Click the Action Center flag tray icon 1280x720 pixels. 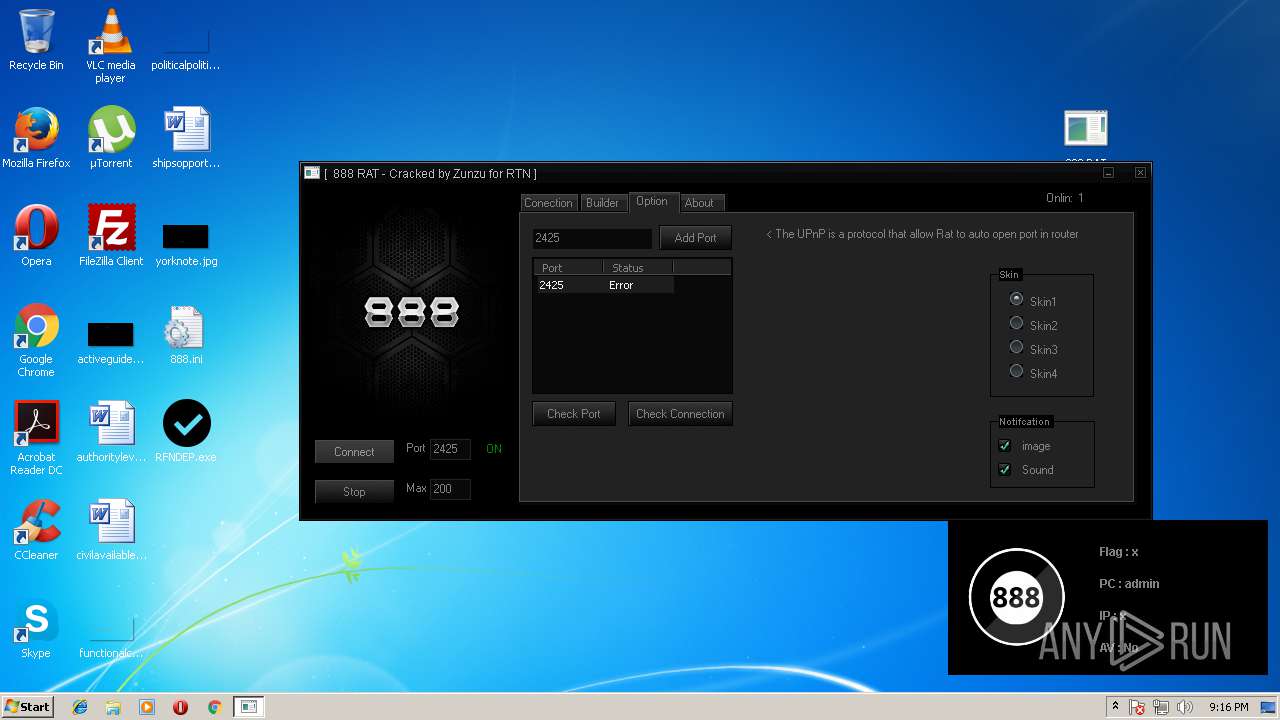[x=1138, y=707]
